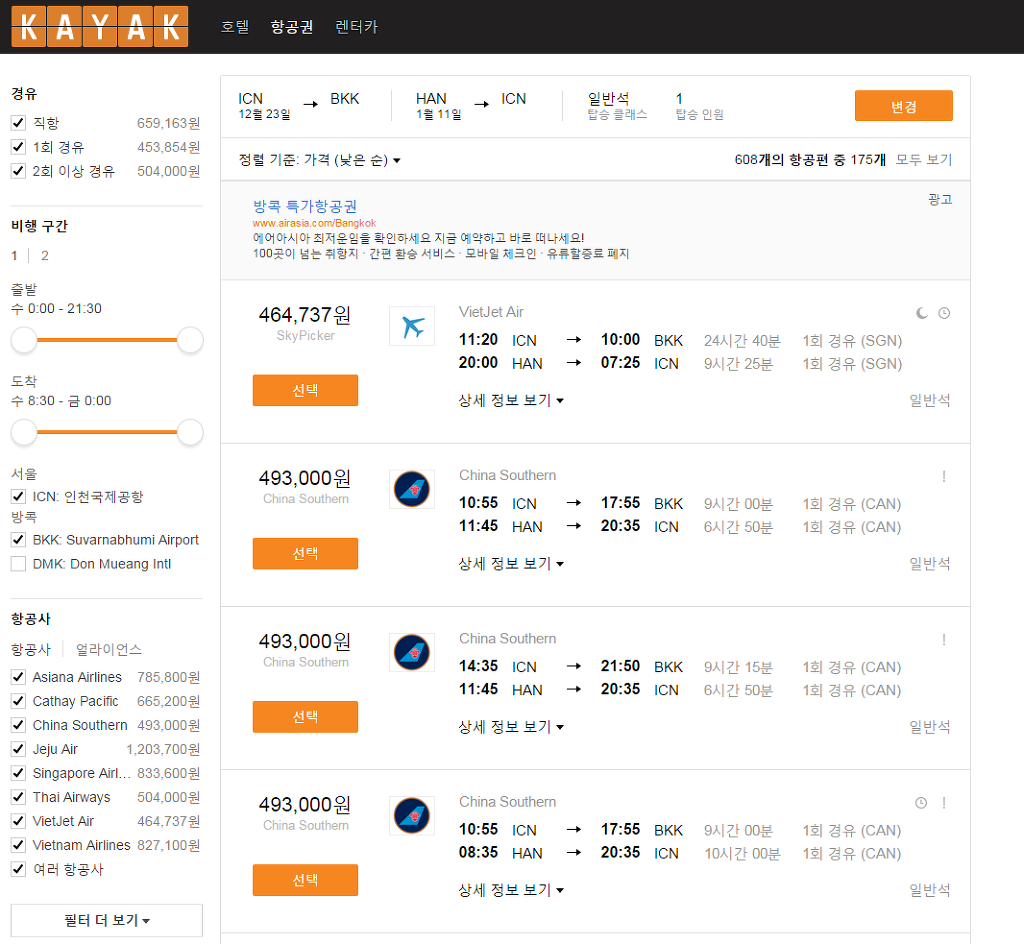Click China Southern logo on 08:35 HAN return flight
Screen dimensions: 1024x944
tap(412, 815)
